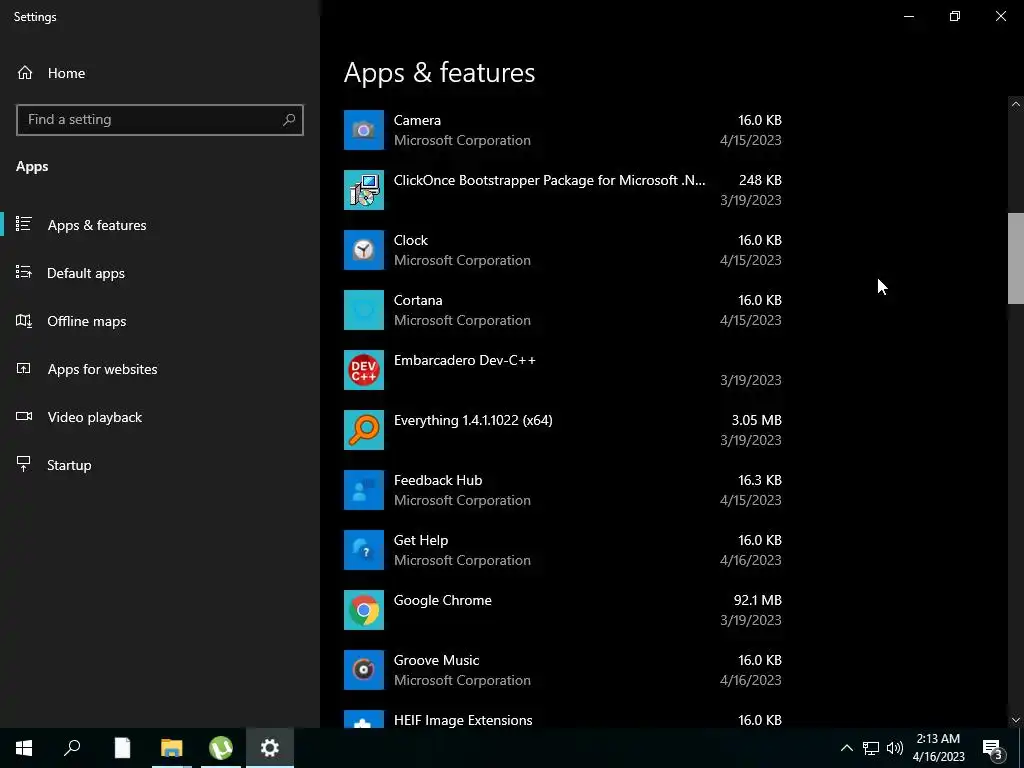Open the white document taskbar icon

122,748
